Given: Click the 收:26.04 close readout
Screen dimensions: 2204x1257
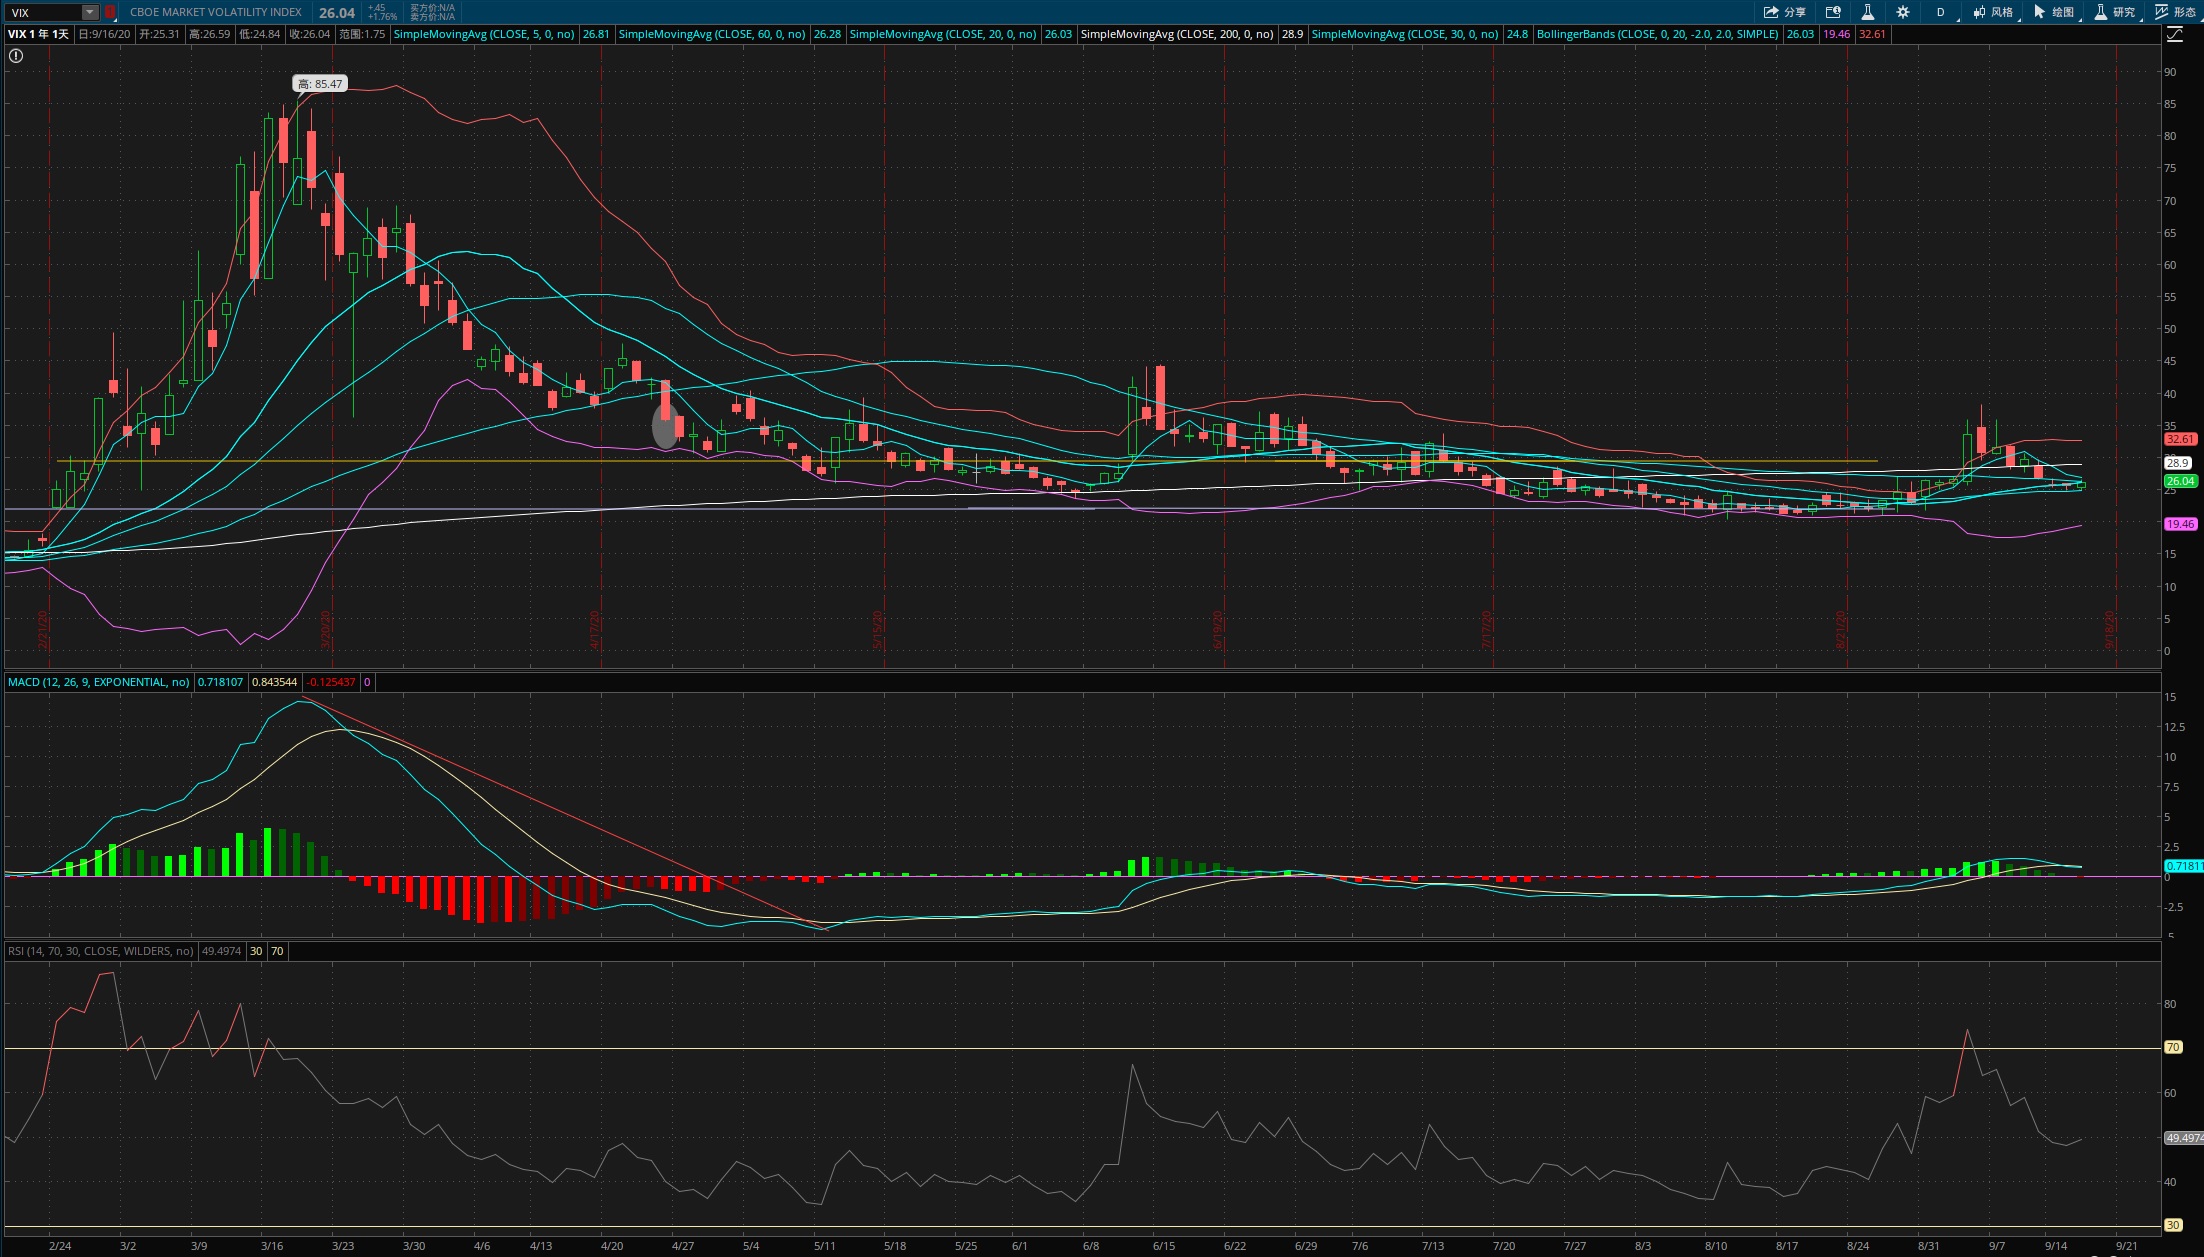Looking at the screenshot, I should pyautogui.click(x=309, y=34).
